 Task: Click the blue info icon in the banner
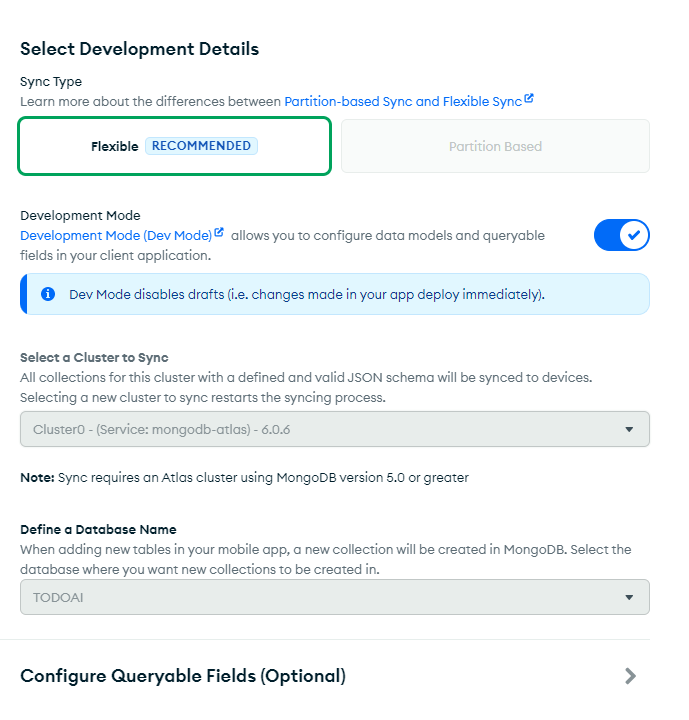47,294
